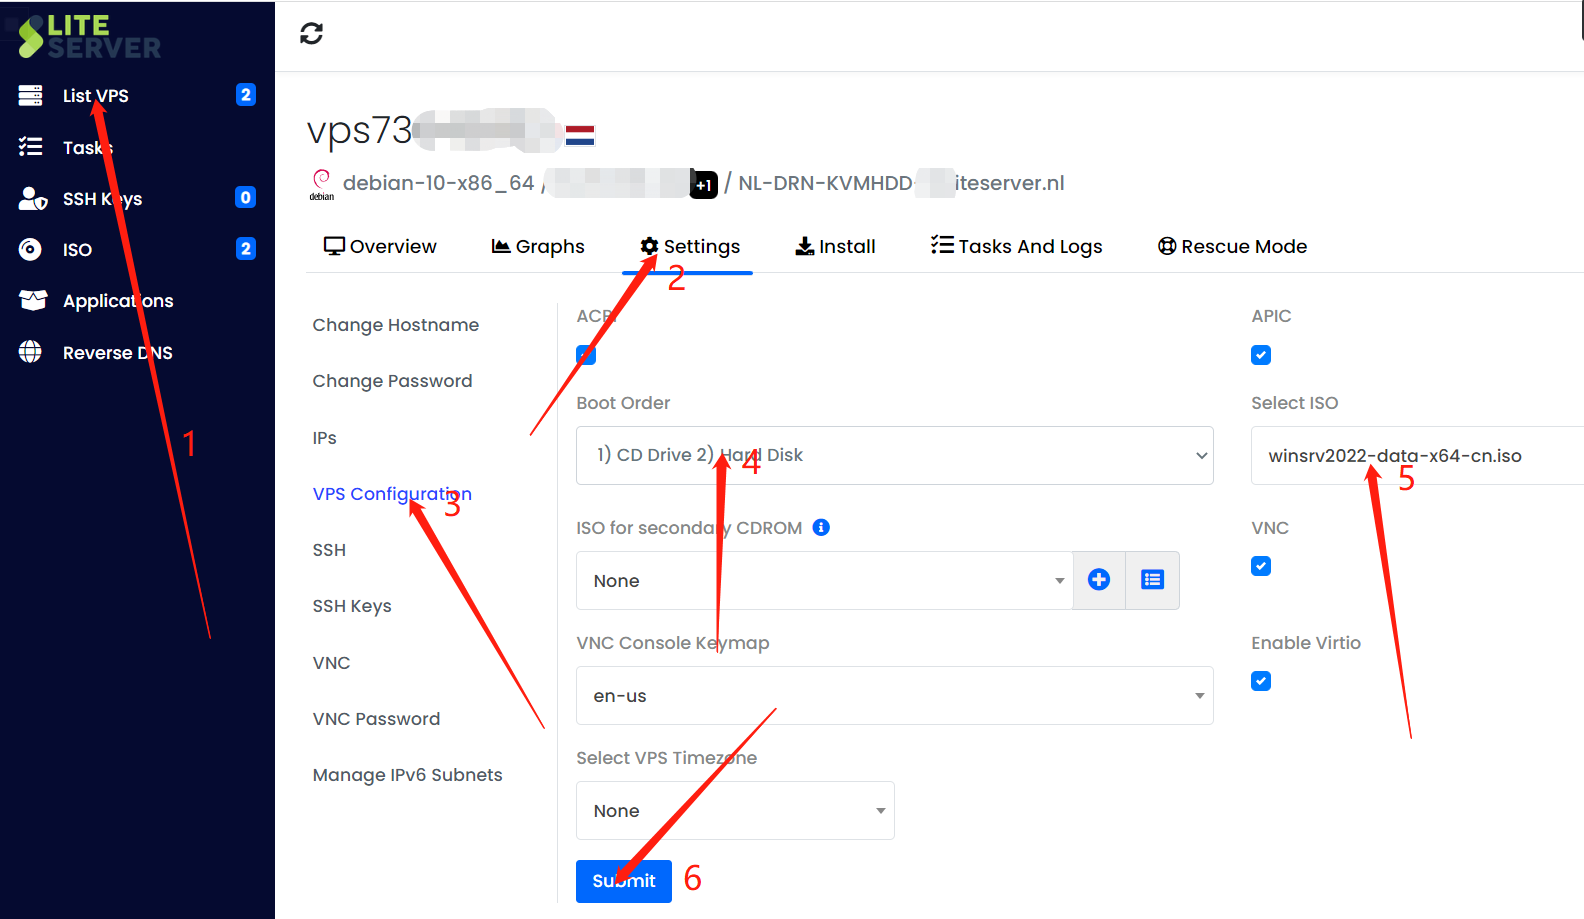This screenshot has height=919, width=1584.
Task: Switch to the Rescue Mode tab
Action: (x=1232, y=247)
